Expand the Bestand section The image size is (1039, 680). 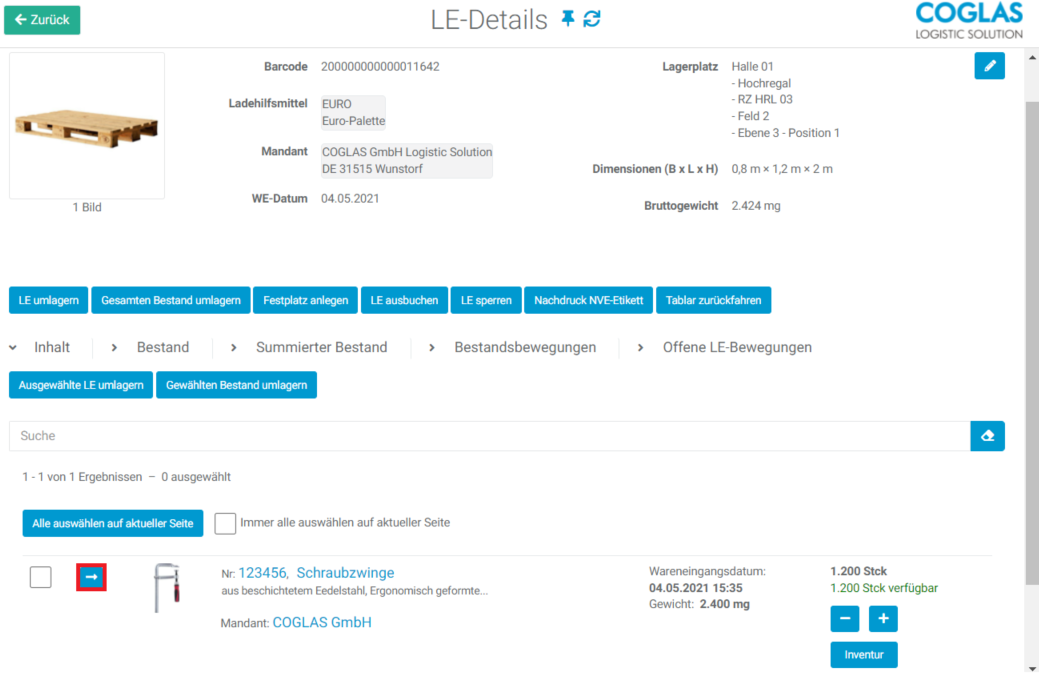coord(150,347)
